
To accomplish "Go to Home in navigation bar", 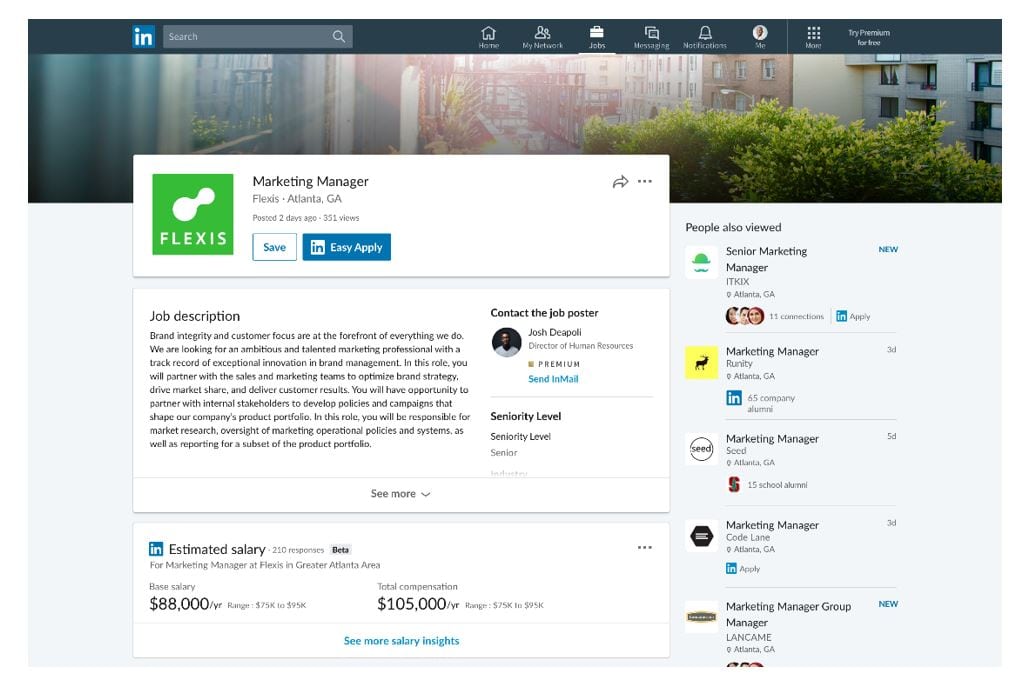I will (488, 37).
